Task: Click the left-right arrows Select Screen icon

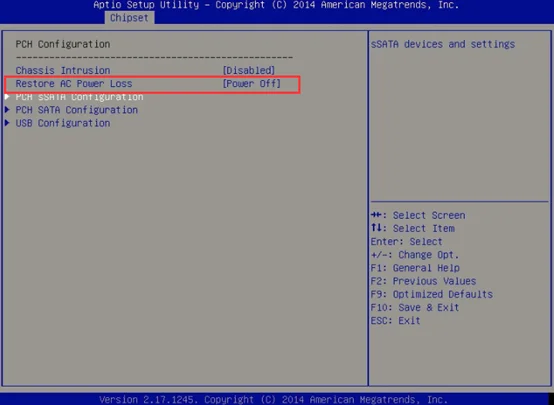Action: pyautogui.click(x=376, y=215)
